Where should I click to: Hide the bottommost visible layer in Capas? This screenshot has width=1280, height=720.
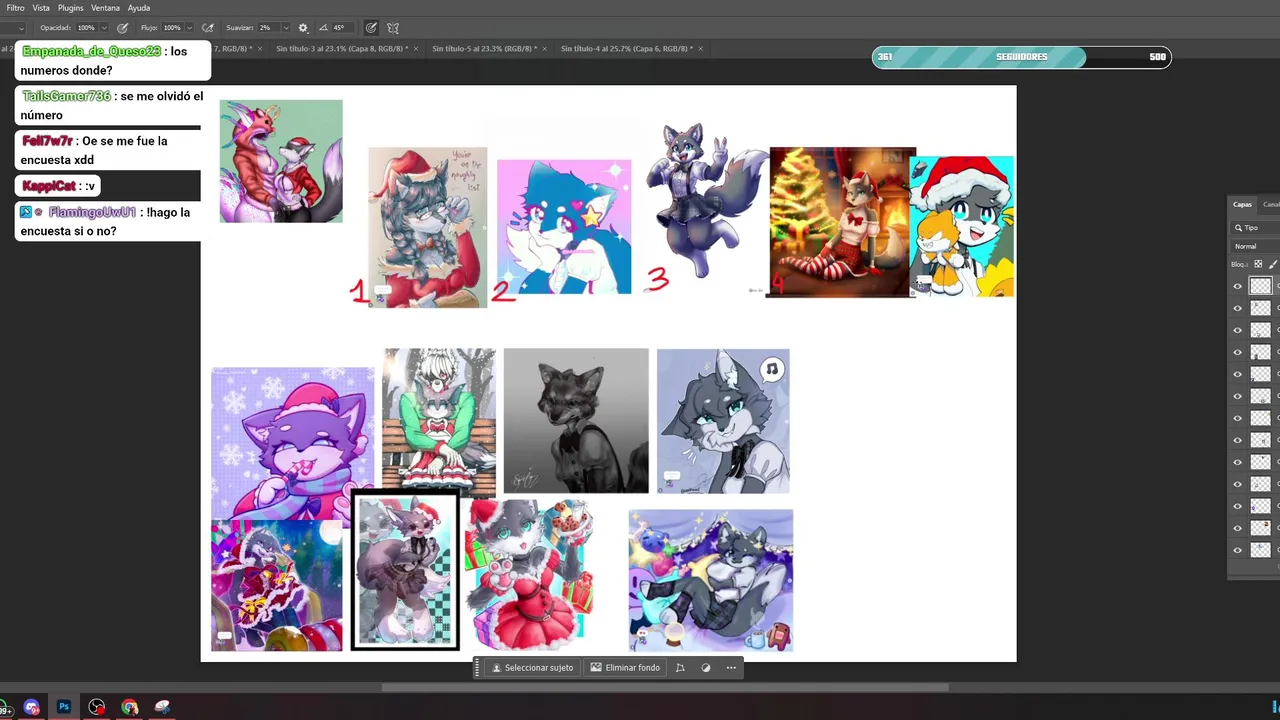1237,550
